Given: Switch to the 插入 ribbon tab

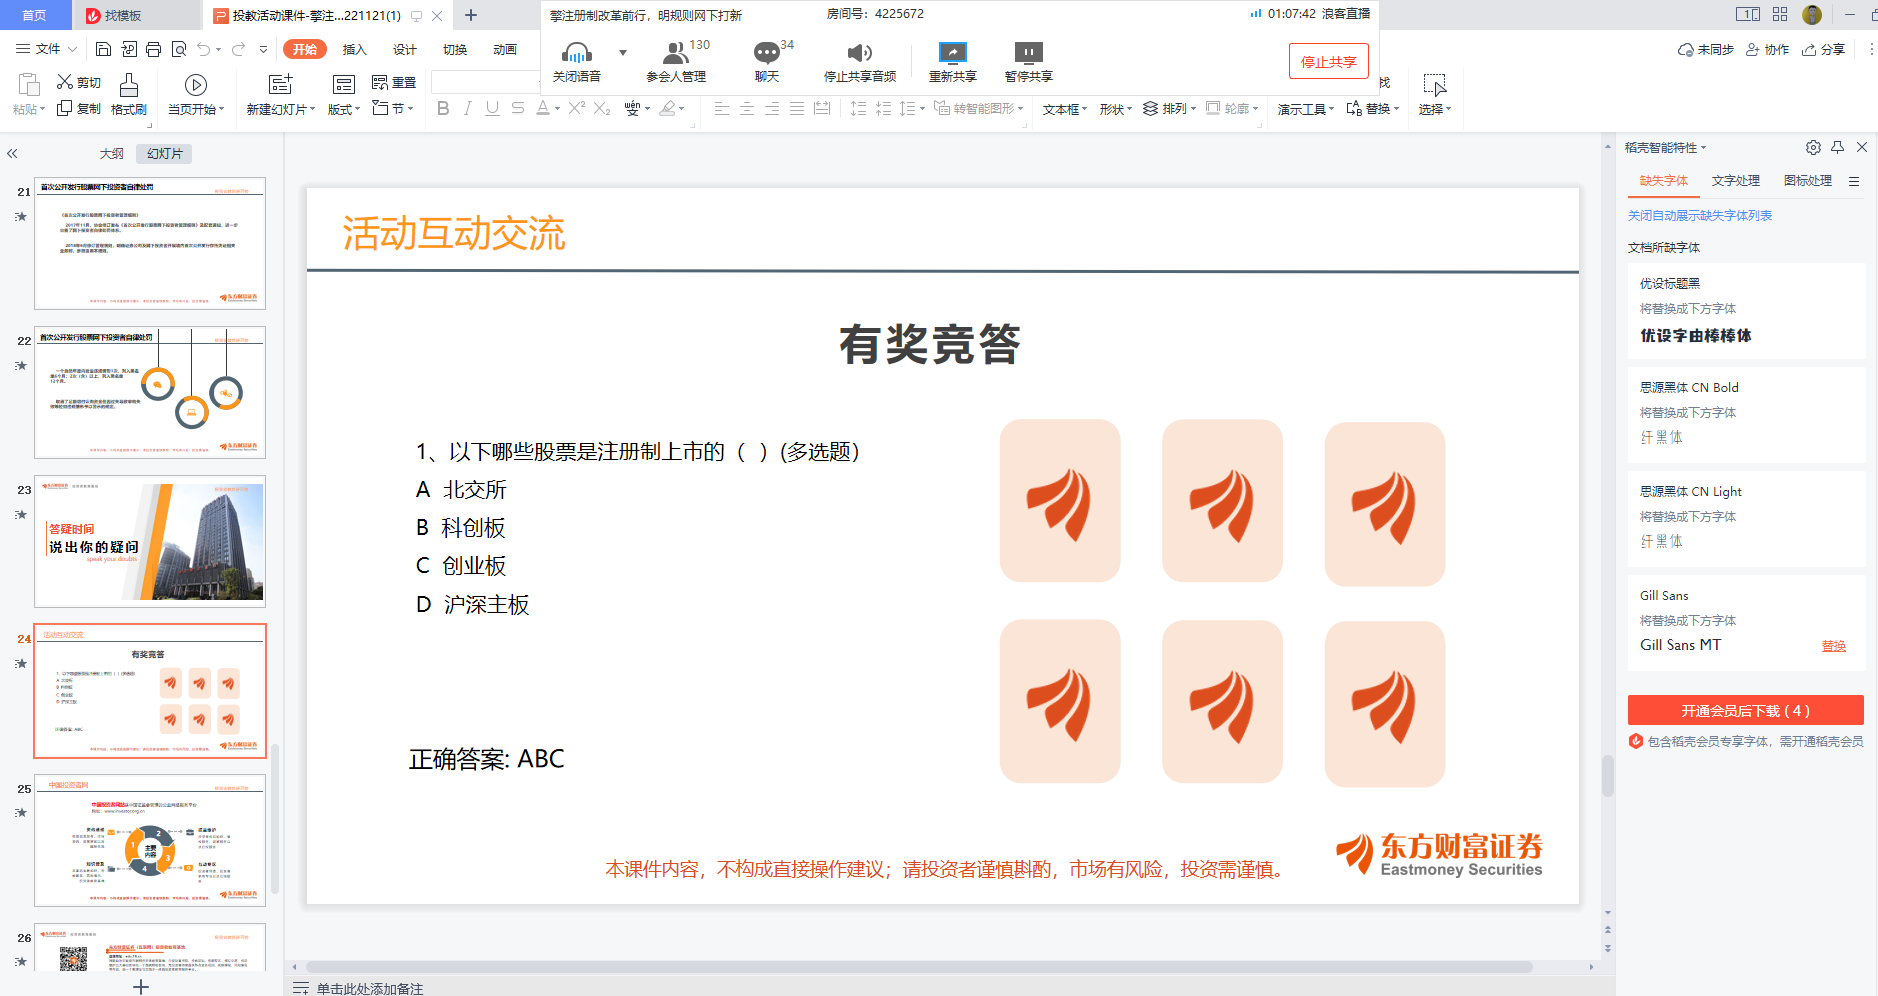Looking at the screenshot, I should coord(355,50).
